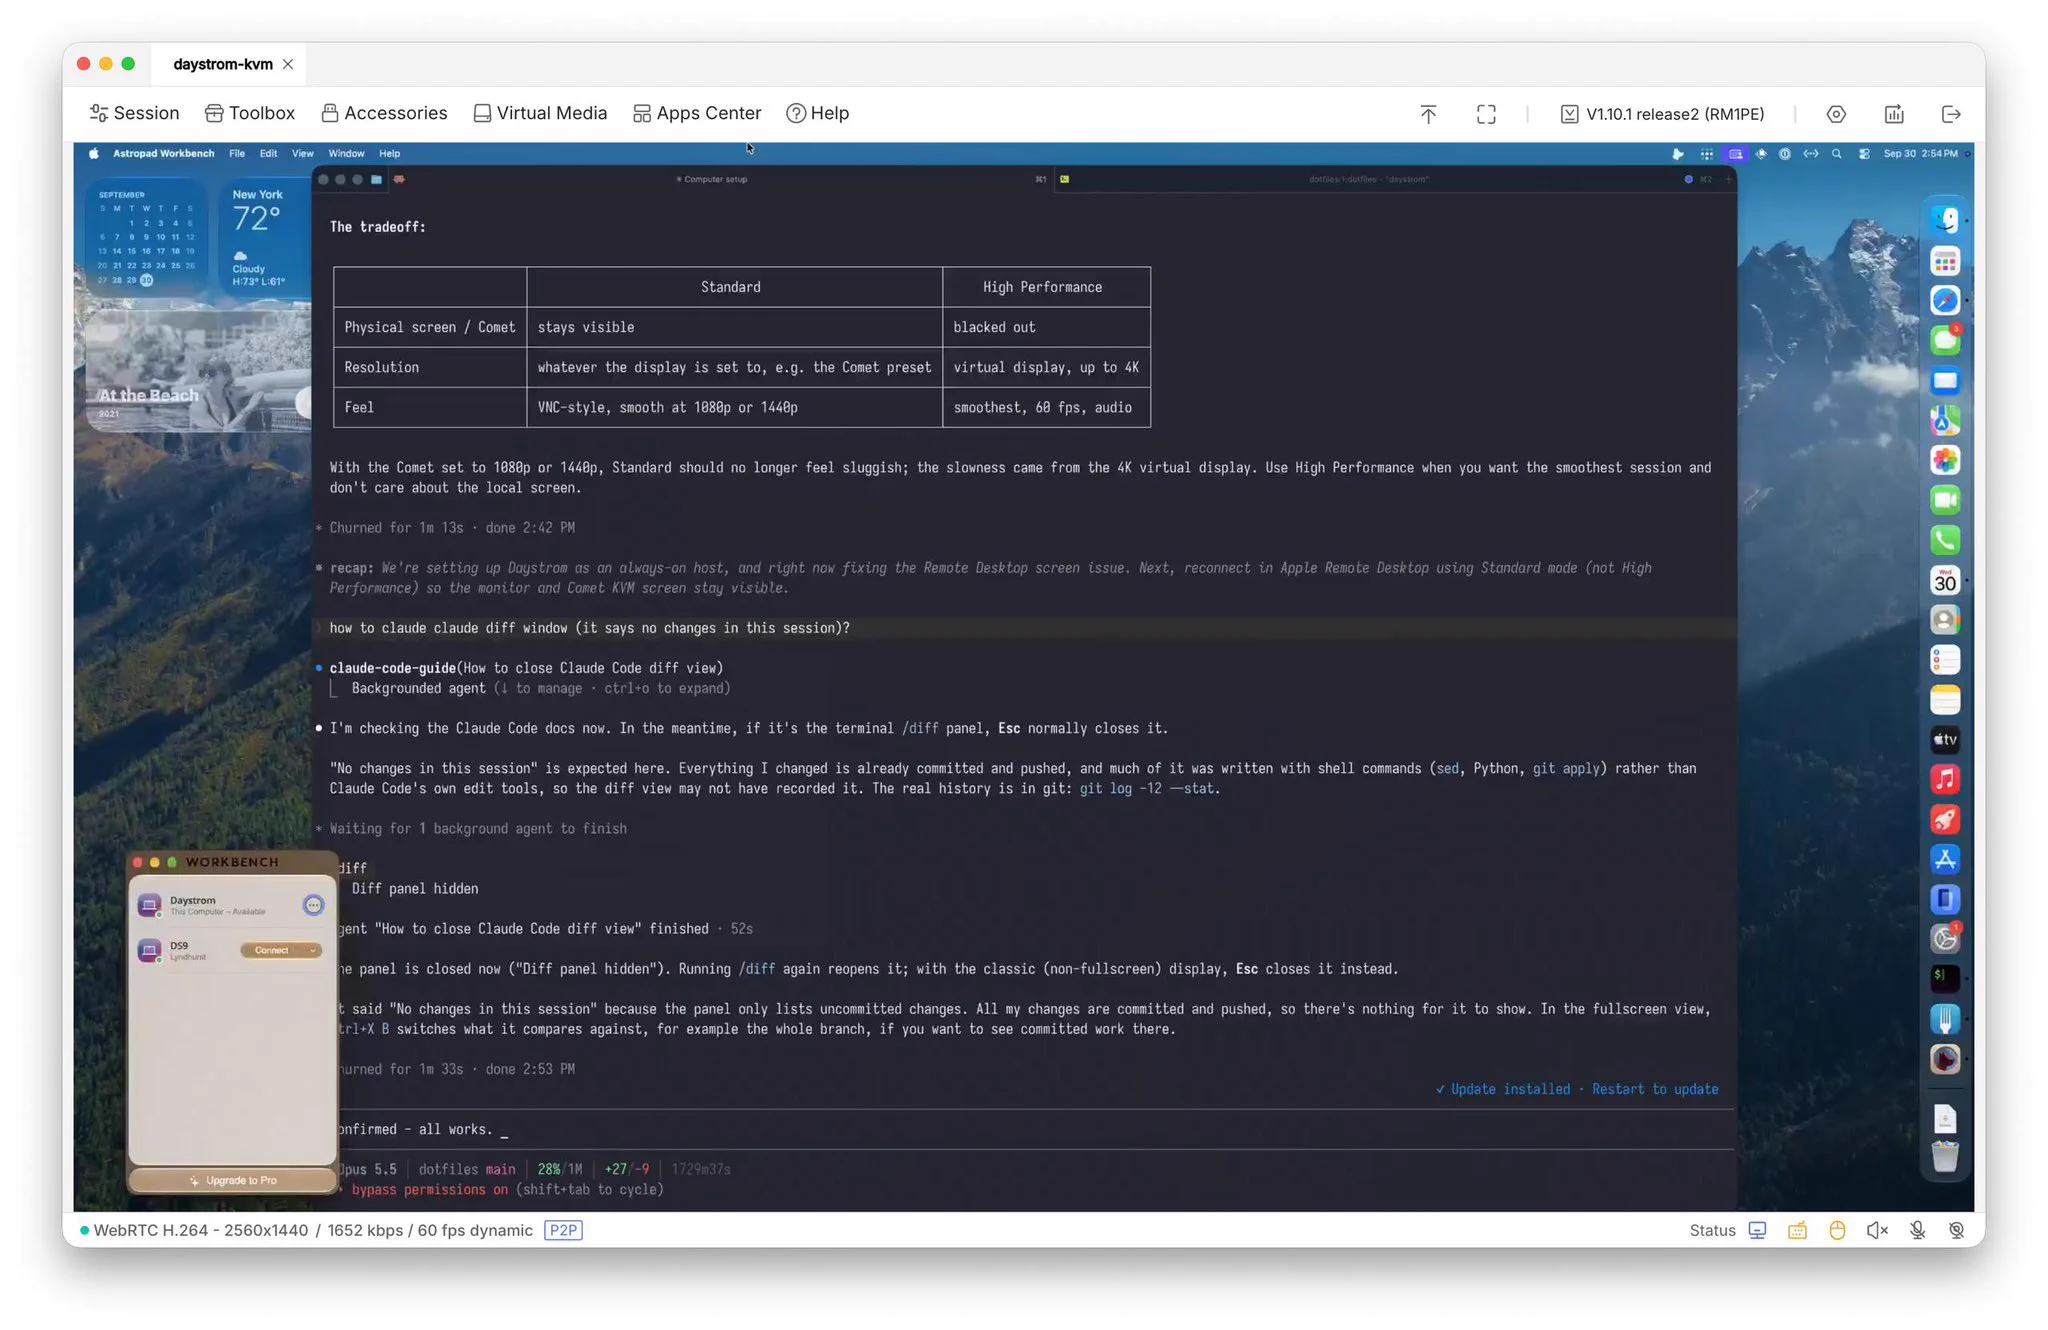The height and width of the screenshot is (1330, 2048).
Task: Open the Window menu in remote menu bar
Action: tap(346, 154)
